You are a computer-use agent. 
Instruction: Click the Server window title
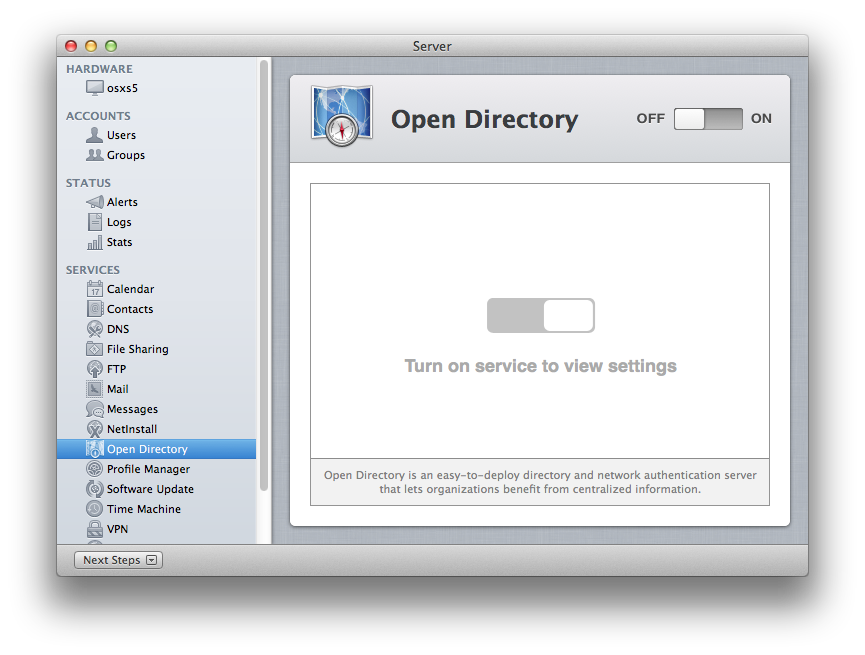[432, 46]
